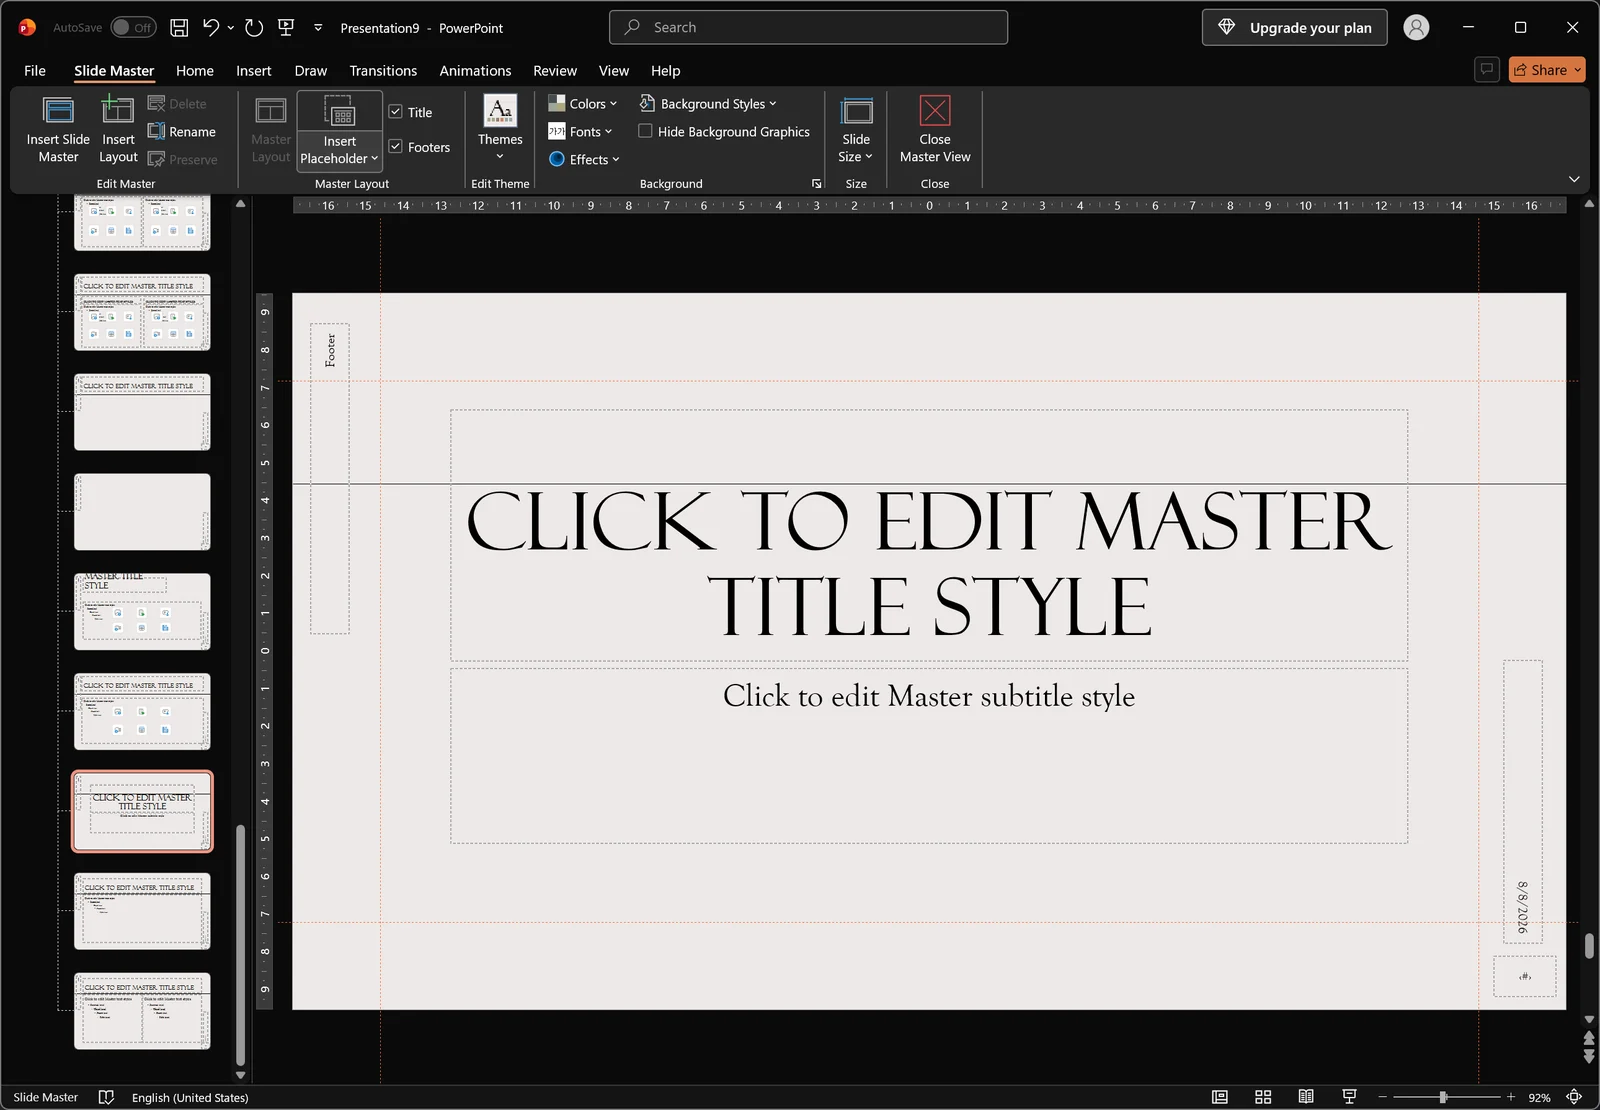Click the 92% zoom level
The image size is (1600, 1110).
(x=1539, y=1097)
